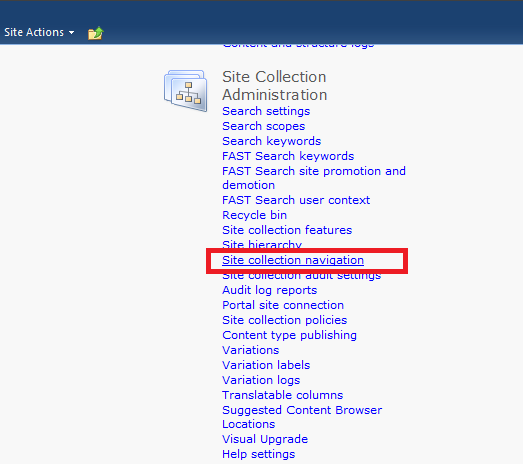The width and height of the screenshot is (523, 464).
Task: Open the Variations link
Action: (250, 350)
